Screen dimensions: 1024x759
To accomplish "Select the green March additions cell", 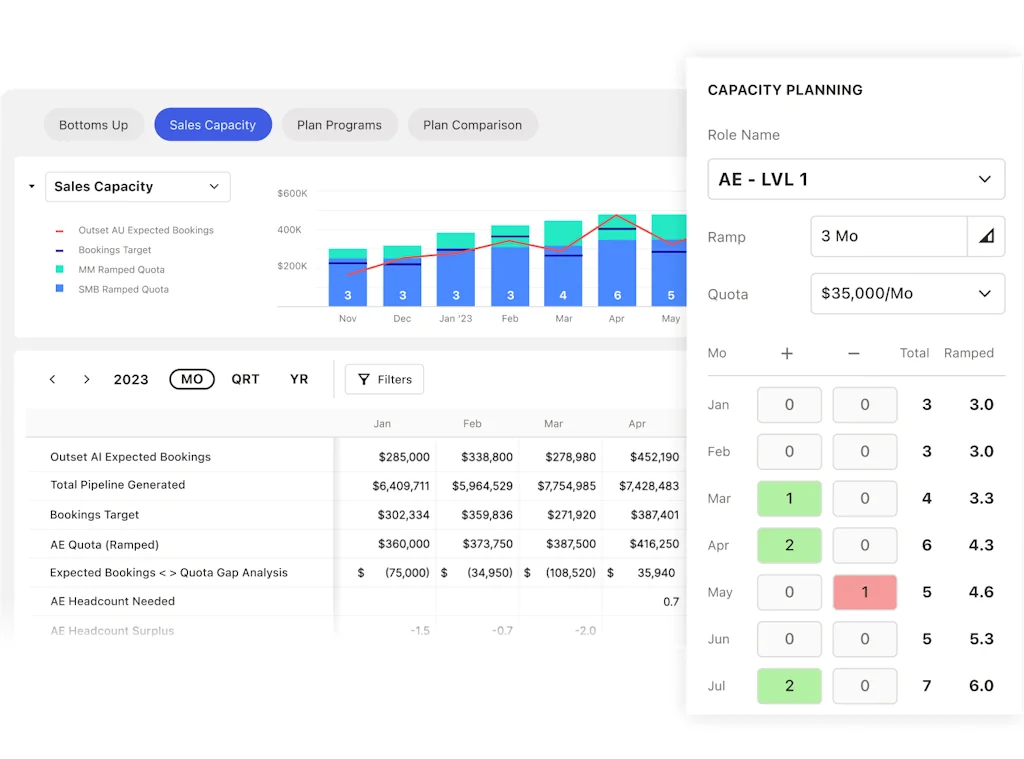I will click(x=789, y=498).
